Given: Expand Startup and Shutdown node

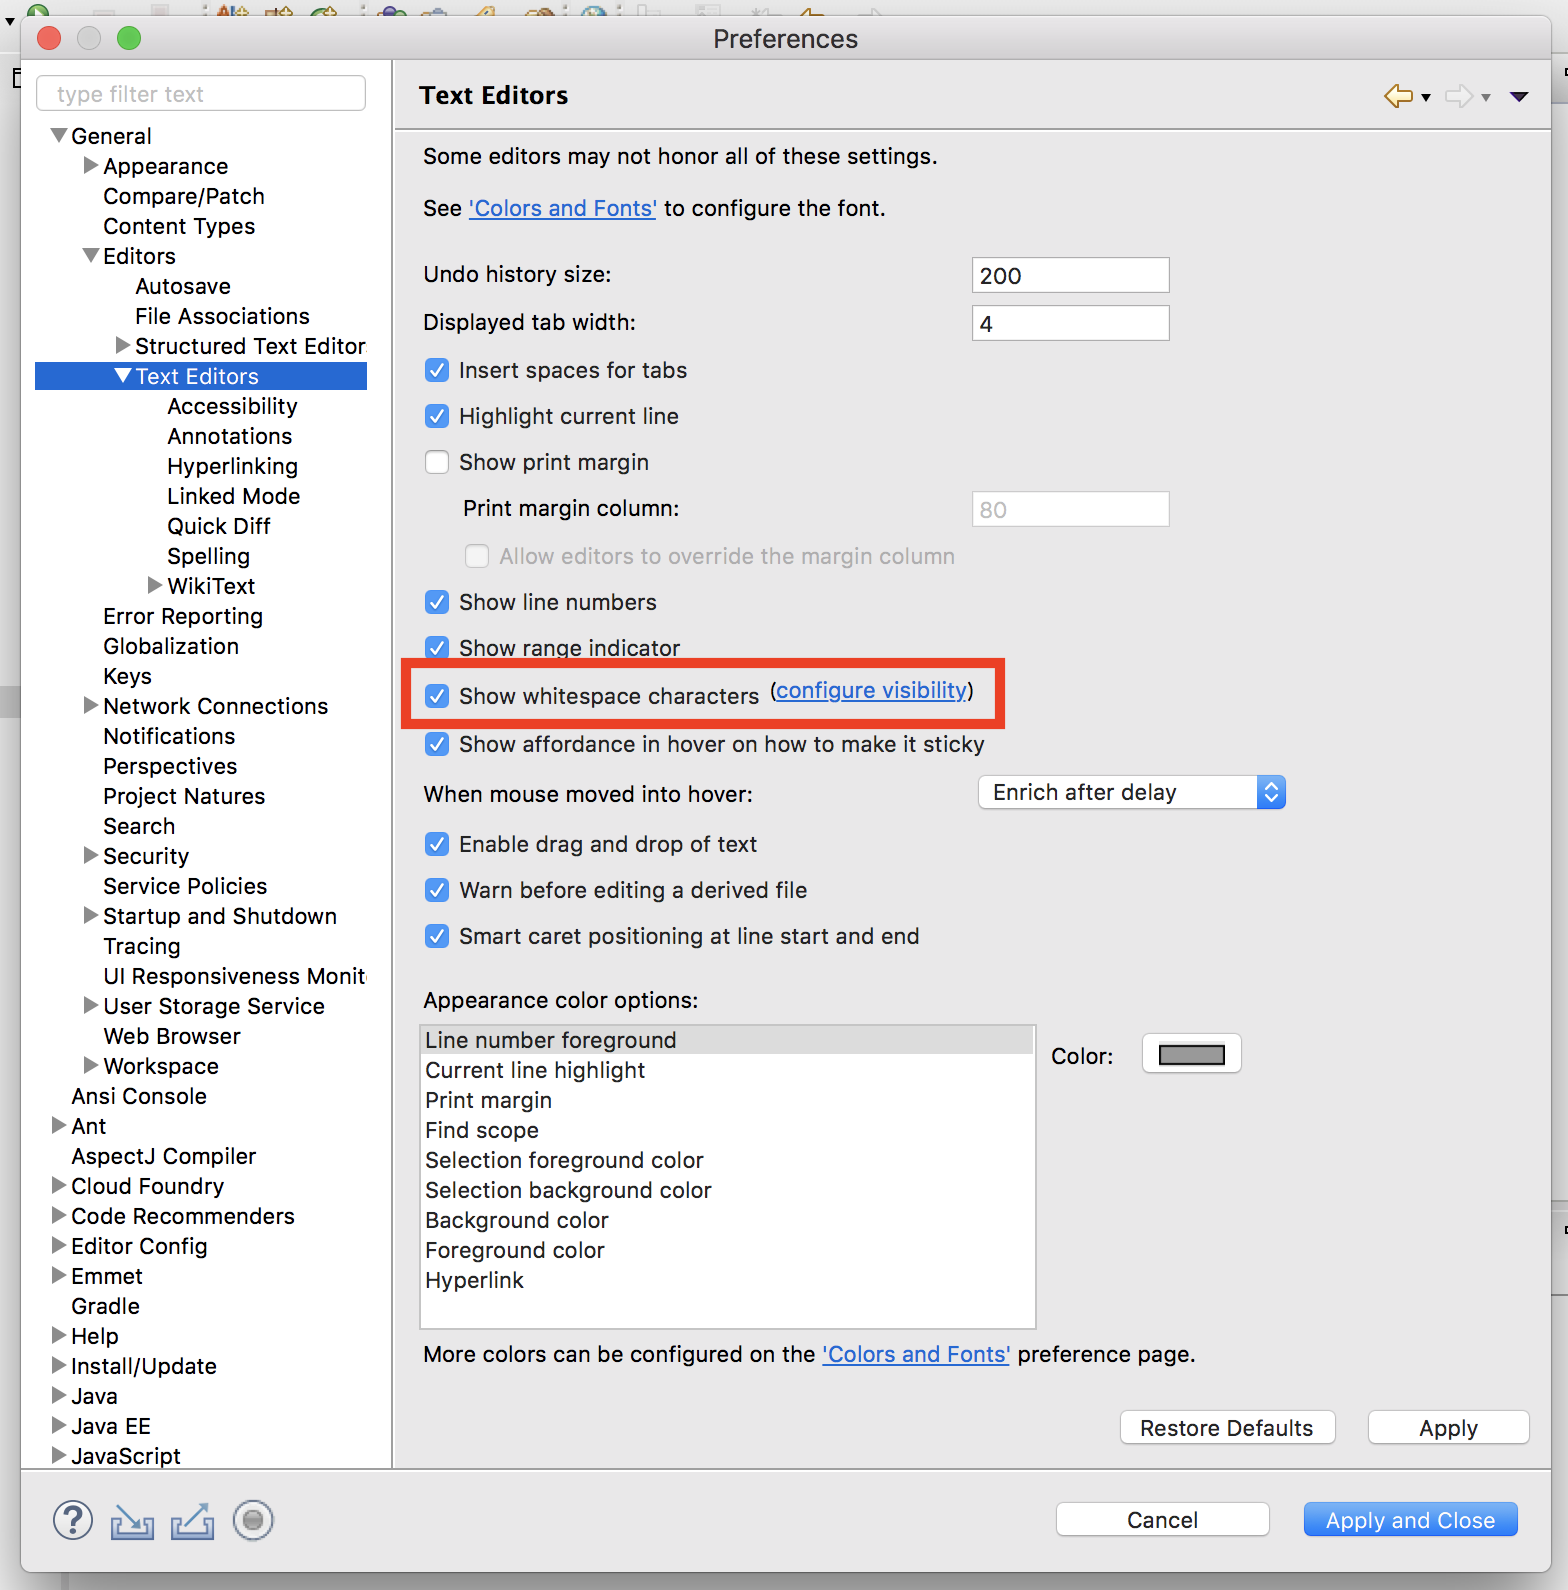Looking at the screenshot, I should point(91,915).
